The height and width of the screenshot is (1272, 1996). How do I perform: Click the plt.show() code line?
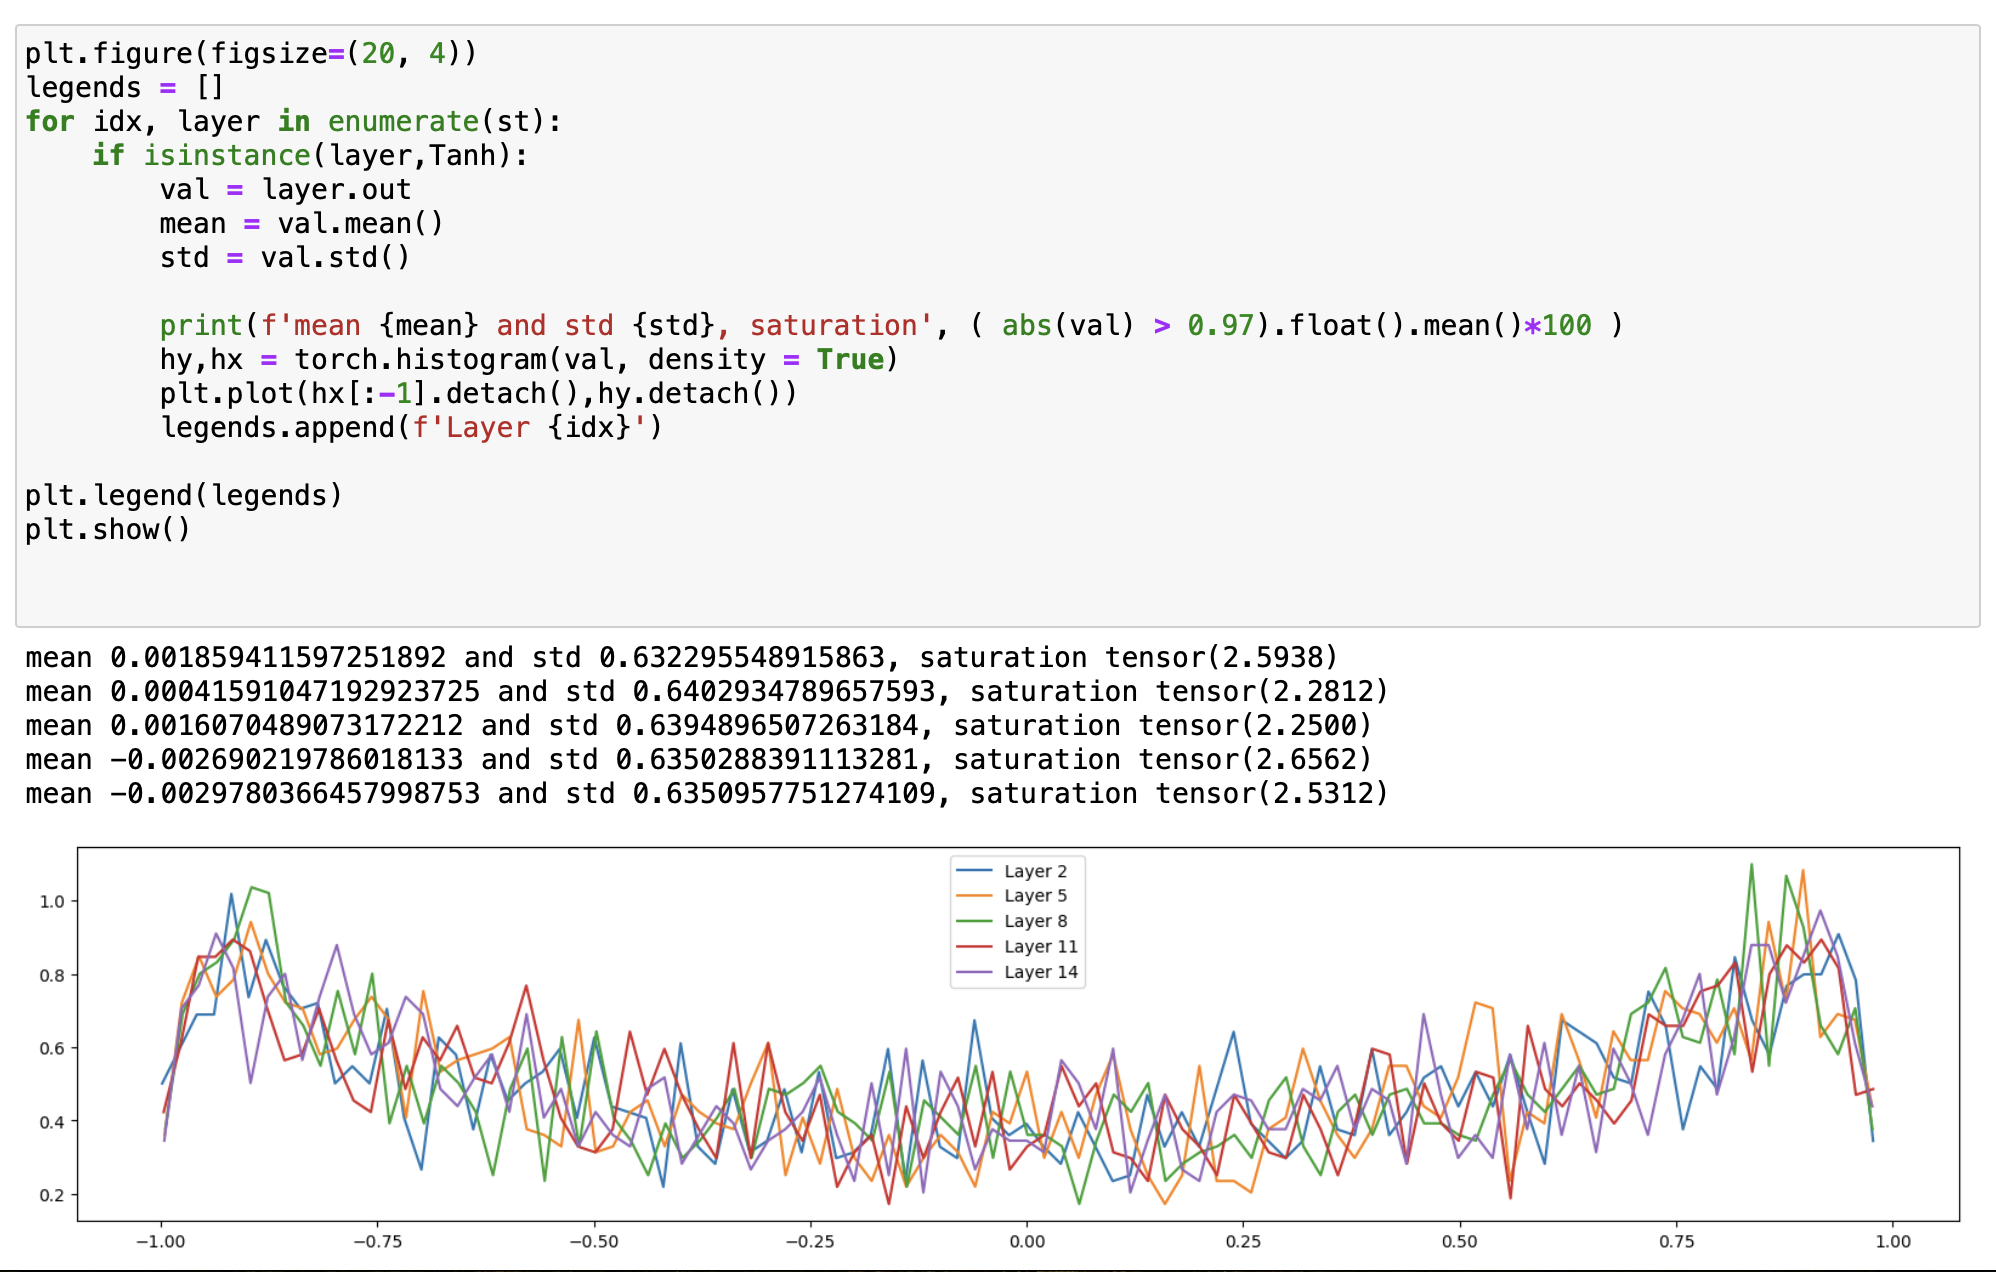[x=107, y=529]
